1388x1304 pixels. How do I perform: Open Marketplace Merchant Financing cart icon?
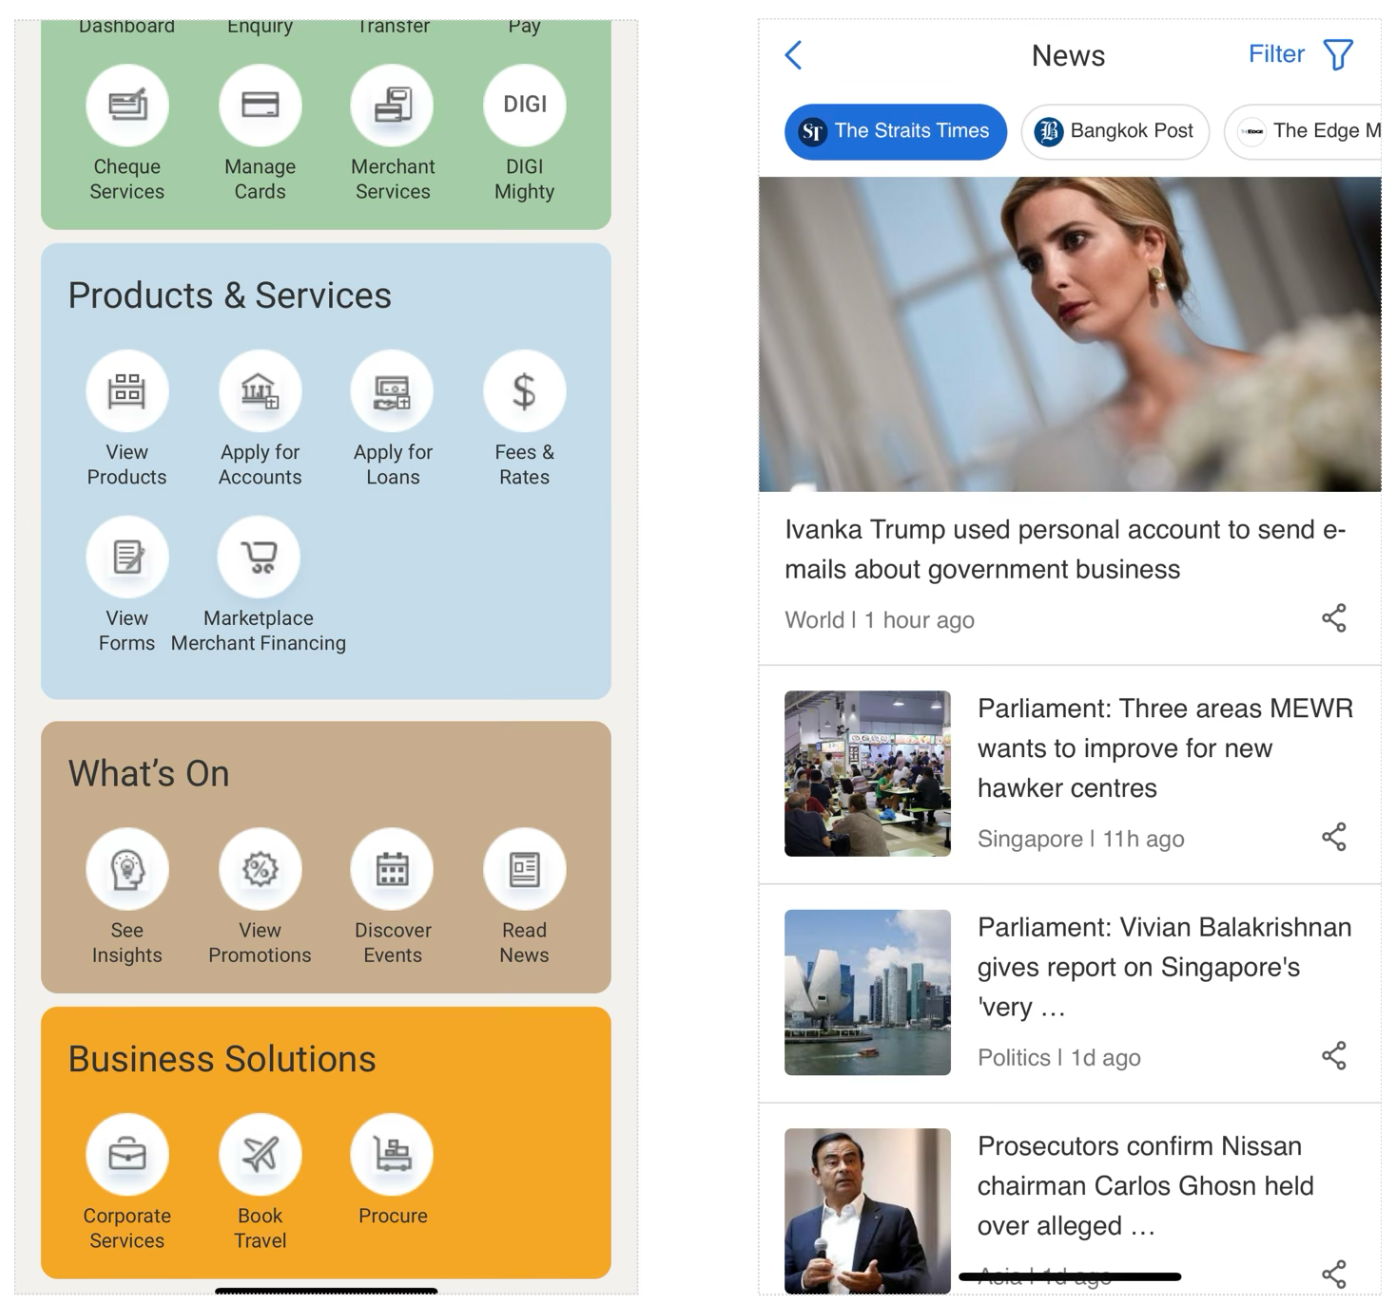(x=259, y=557)
